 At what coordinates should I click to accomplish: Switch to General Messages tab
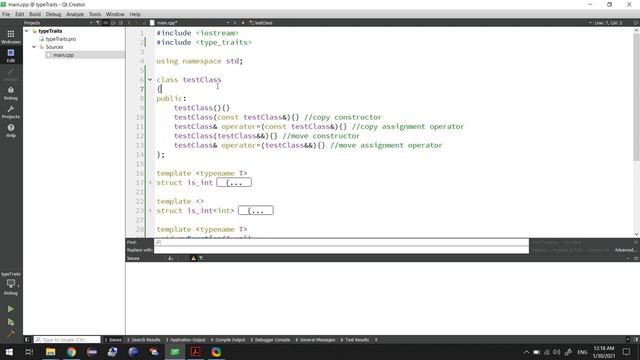tap(315, 340)
